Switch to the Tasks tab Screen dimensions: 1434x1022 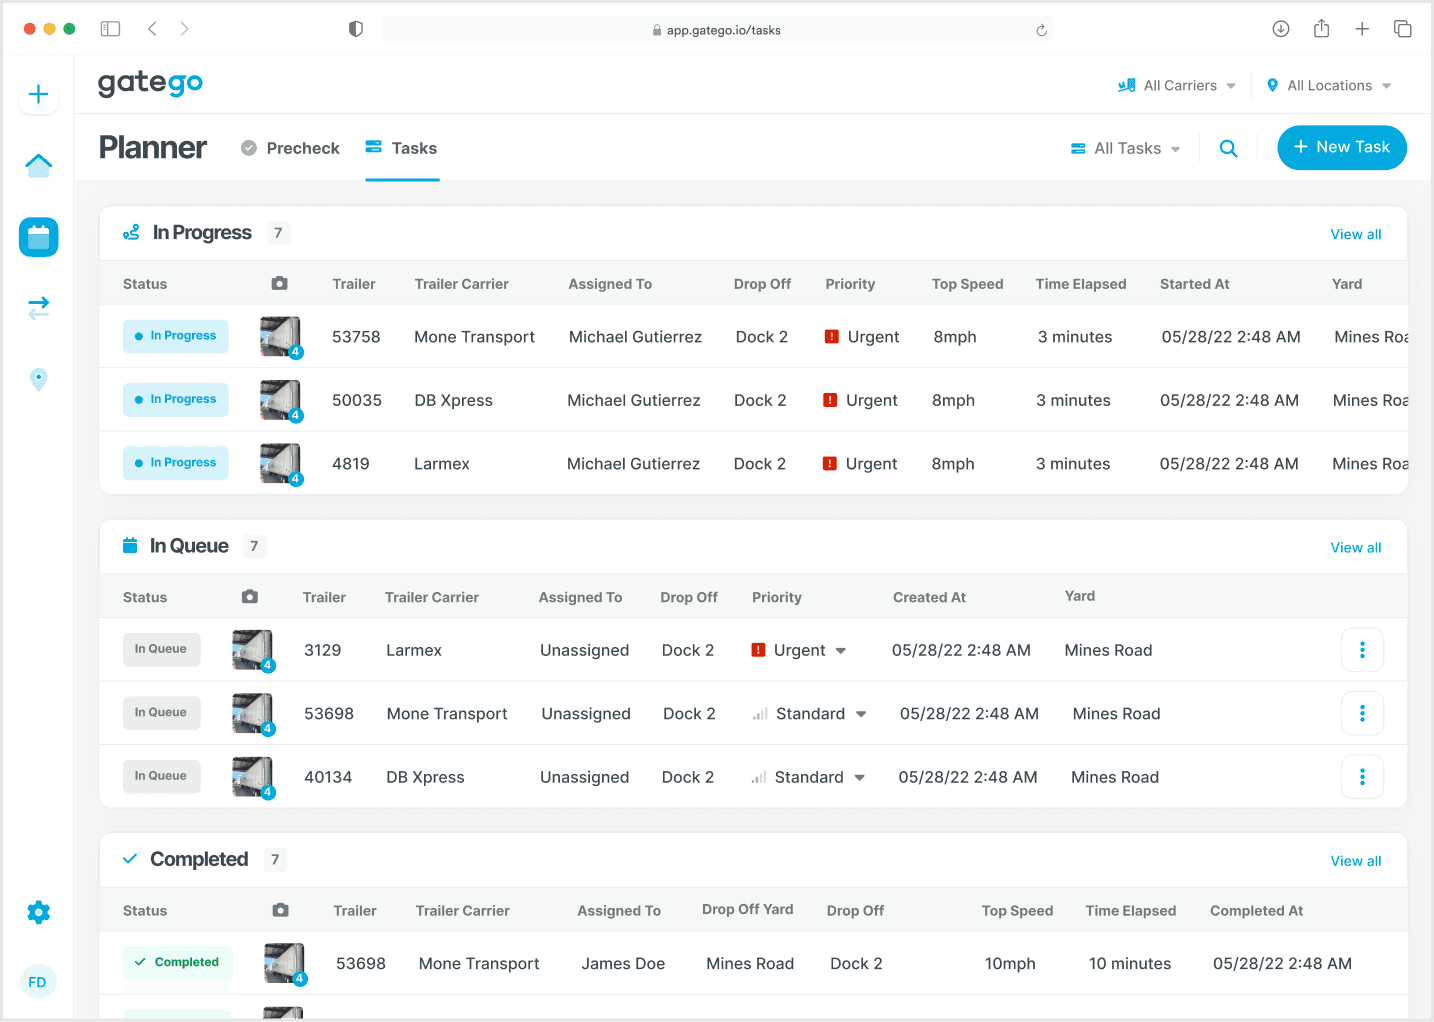tap(402, 148)
